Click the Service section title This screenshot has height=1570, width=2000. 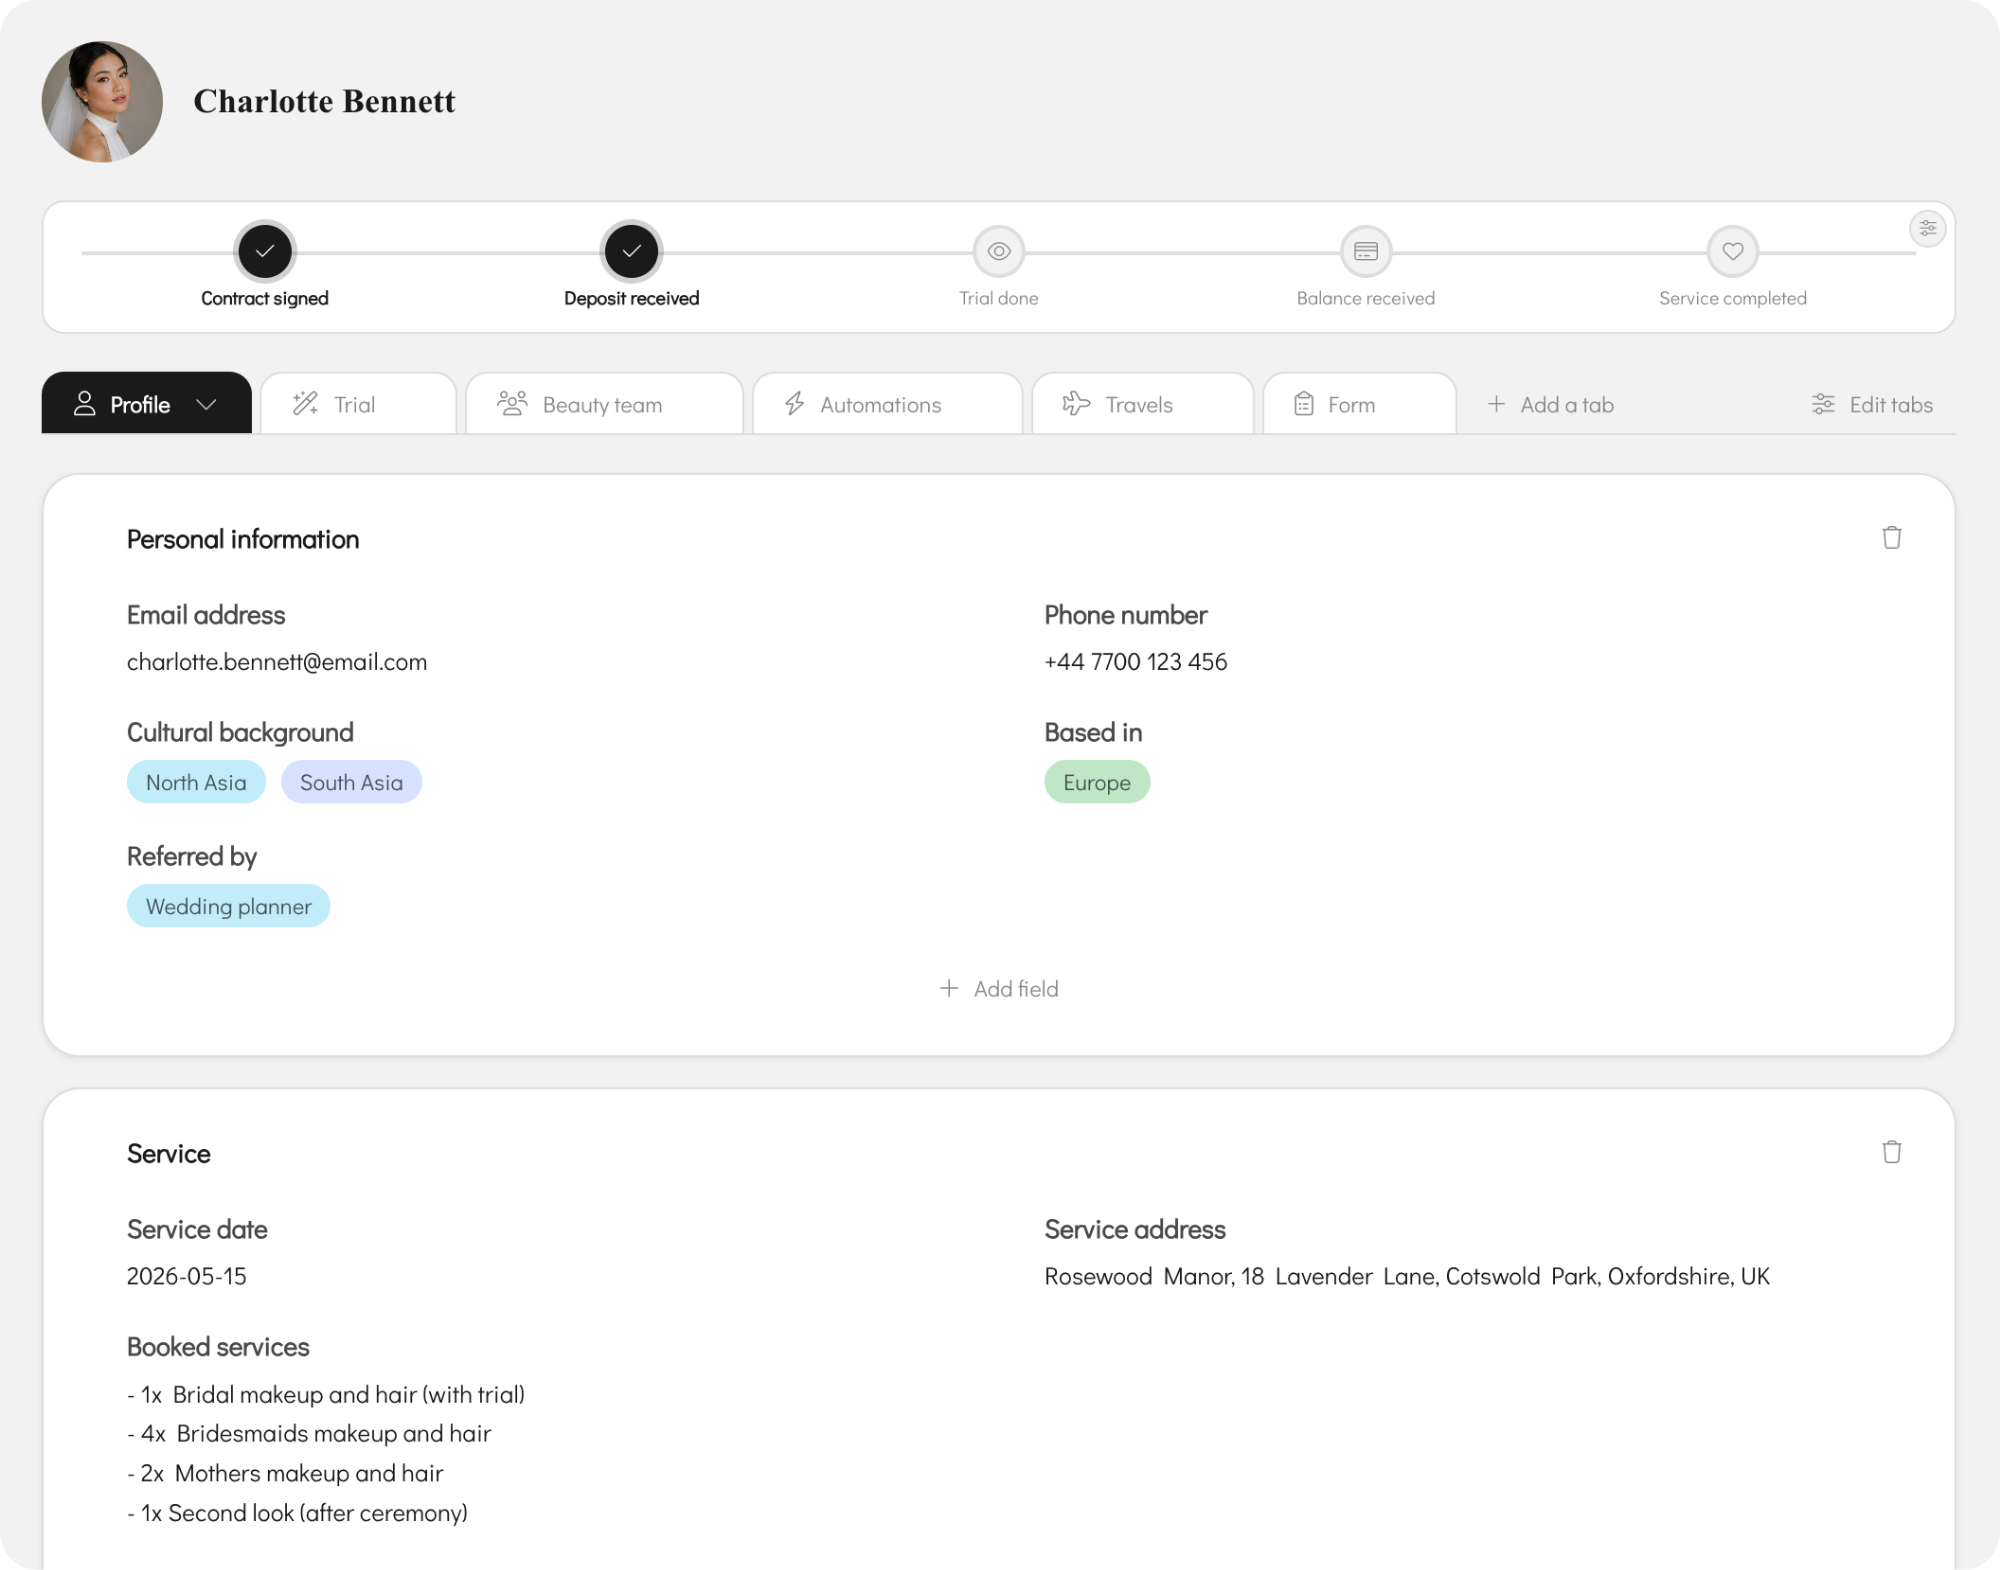169,1154
